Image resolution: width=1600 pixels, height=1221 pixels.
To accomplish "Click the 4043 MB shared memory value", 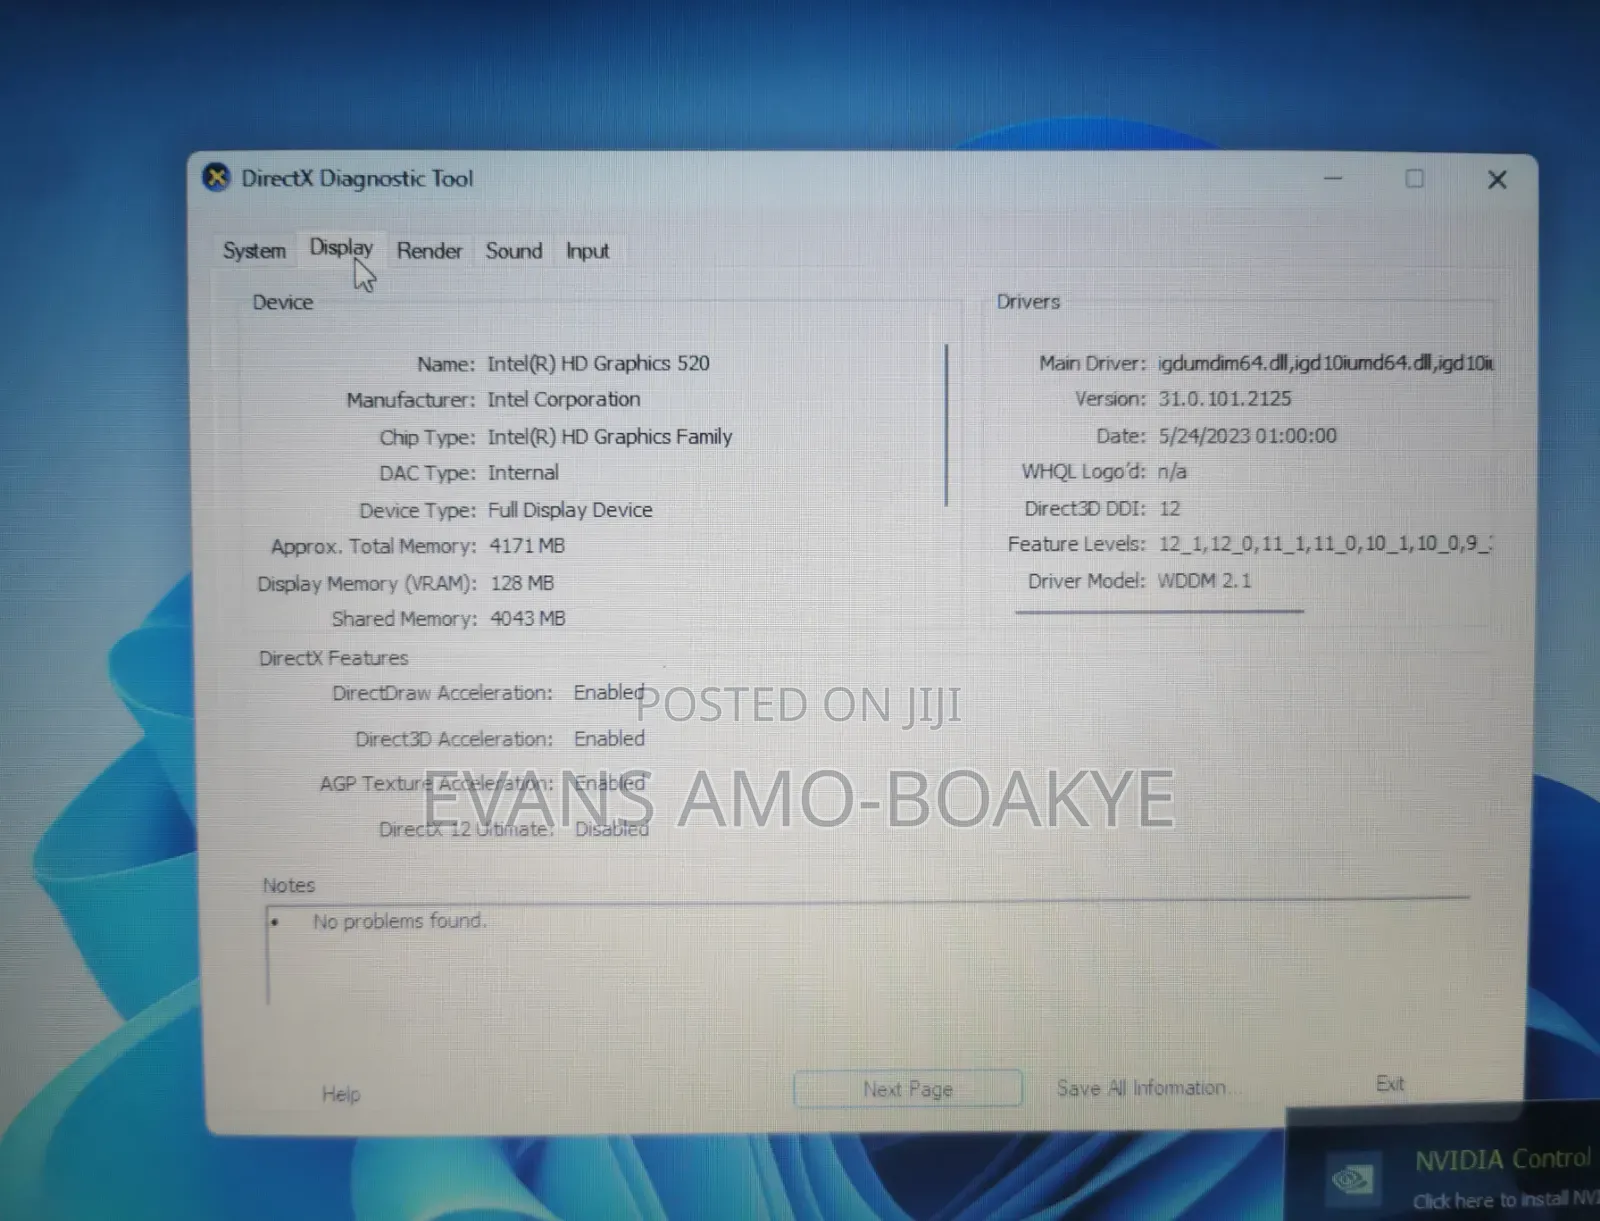I will tap(528, 618).
